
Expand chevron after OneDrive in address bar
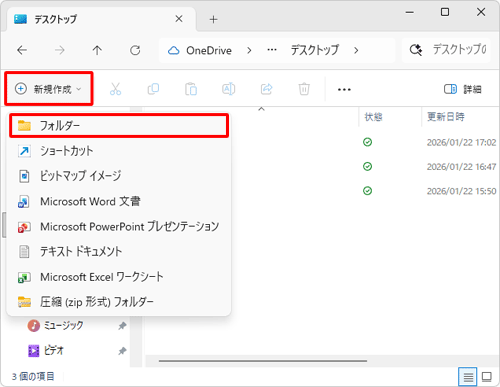249,51
